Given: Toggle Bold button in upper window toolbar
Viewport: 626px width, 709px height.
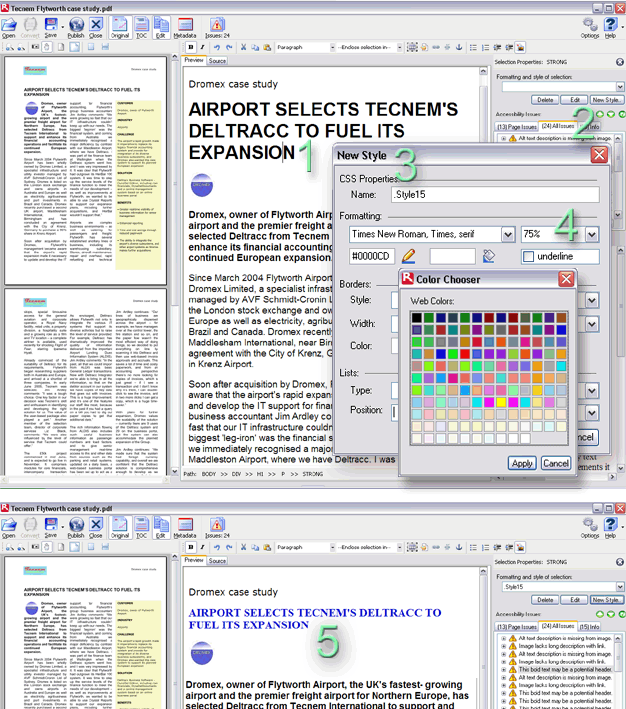Looking at the screenshot, I should pyautogui.click(x=191, y=47).
